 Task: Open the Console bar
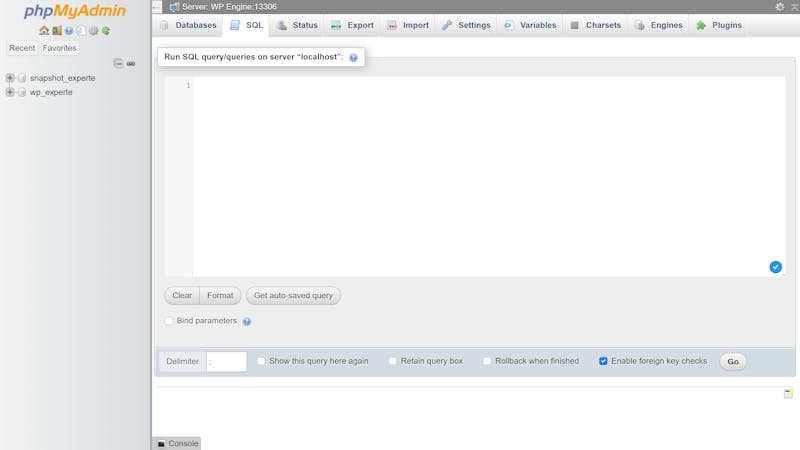177,444
